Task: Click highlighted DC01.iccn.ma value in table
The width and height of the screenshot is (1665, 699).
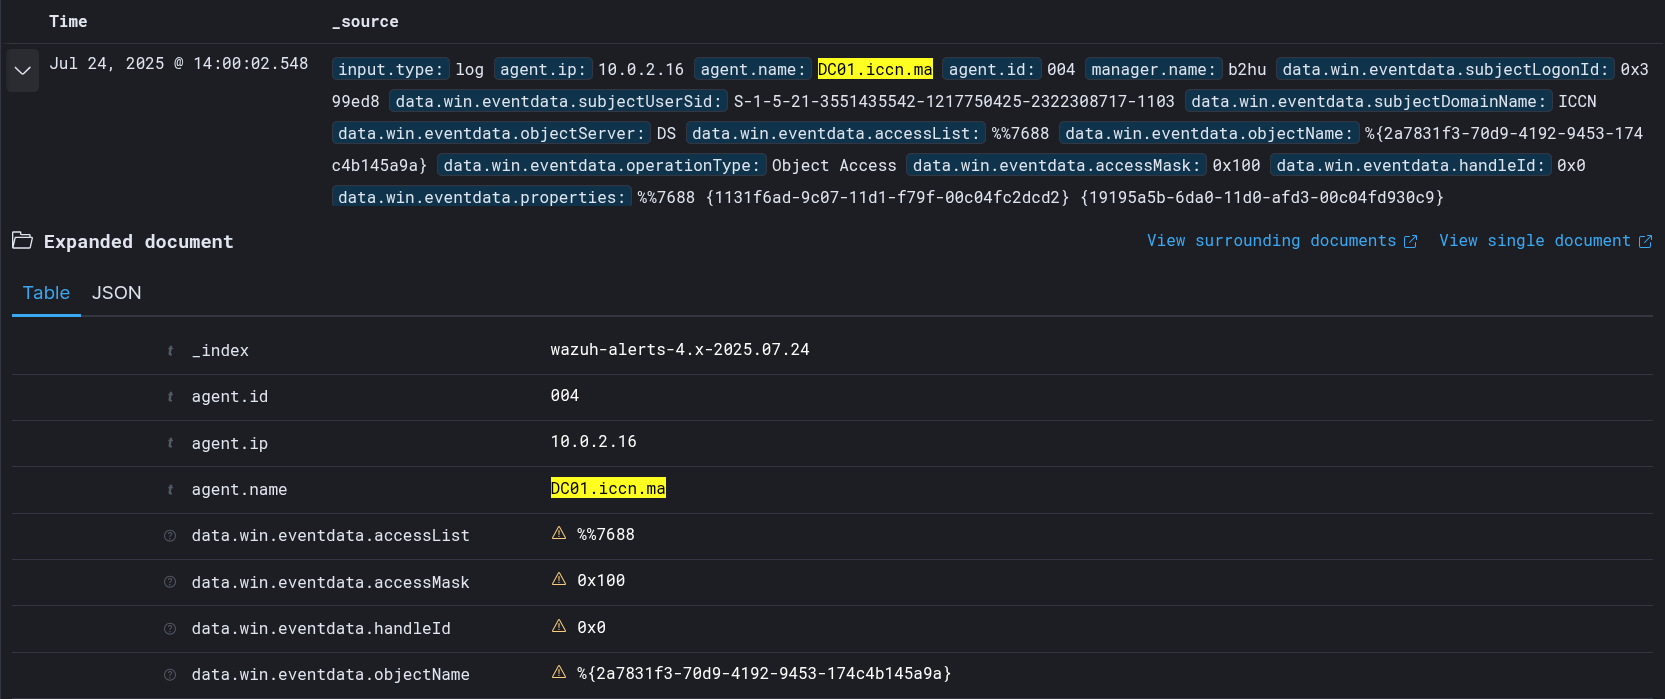Action: pyautogui.click(x=608, y=488)
